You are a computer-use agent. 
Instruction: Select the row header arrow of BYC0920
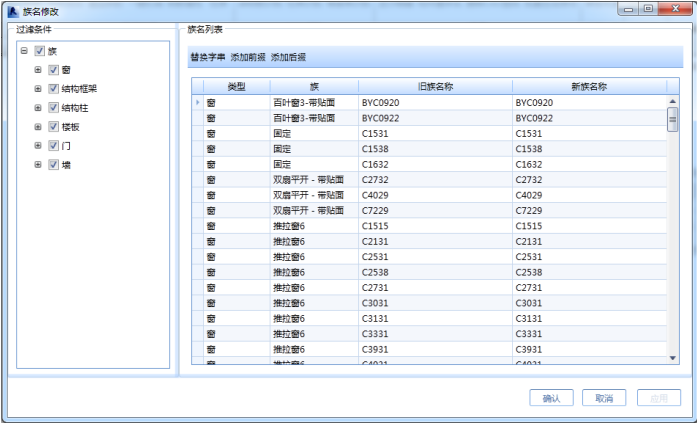198,103
